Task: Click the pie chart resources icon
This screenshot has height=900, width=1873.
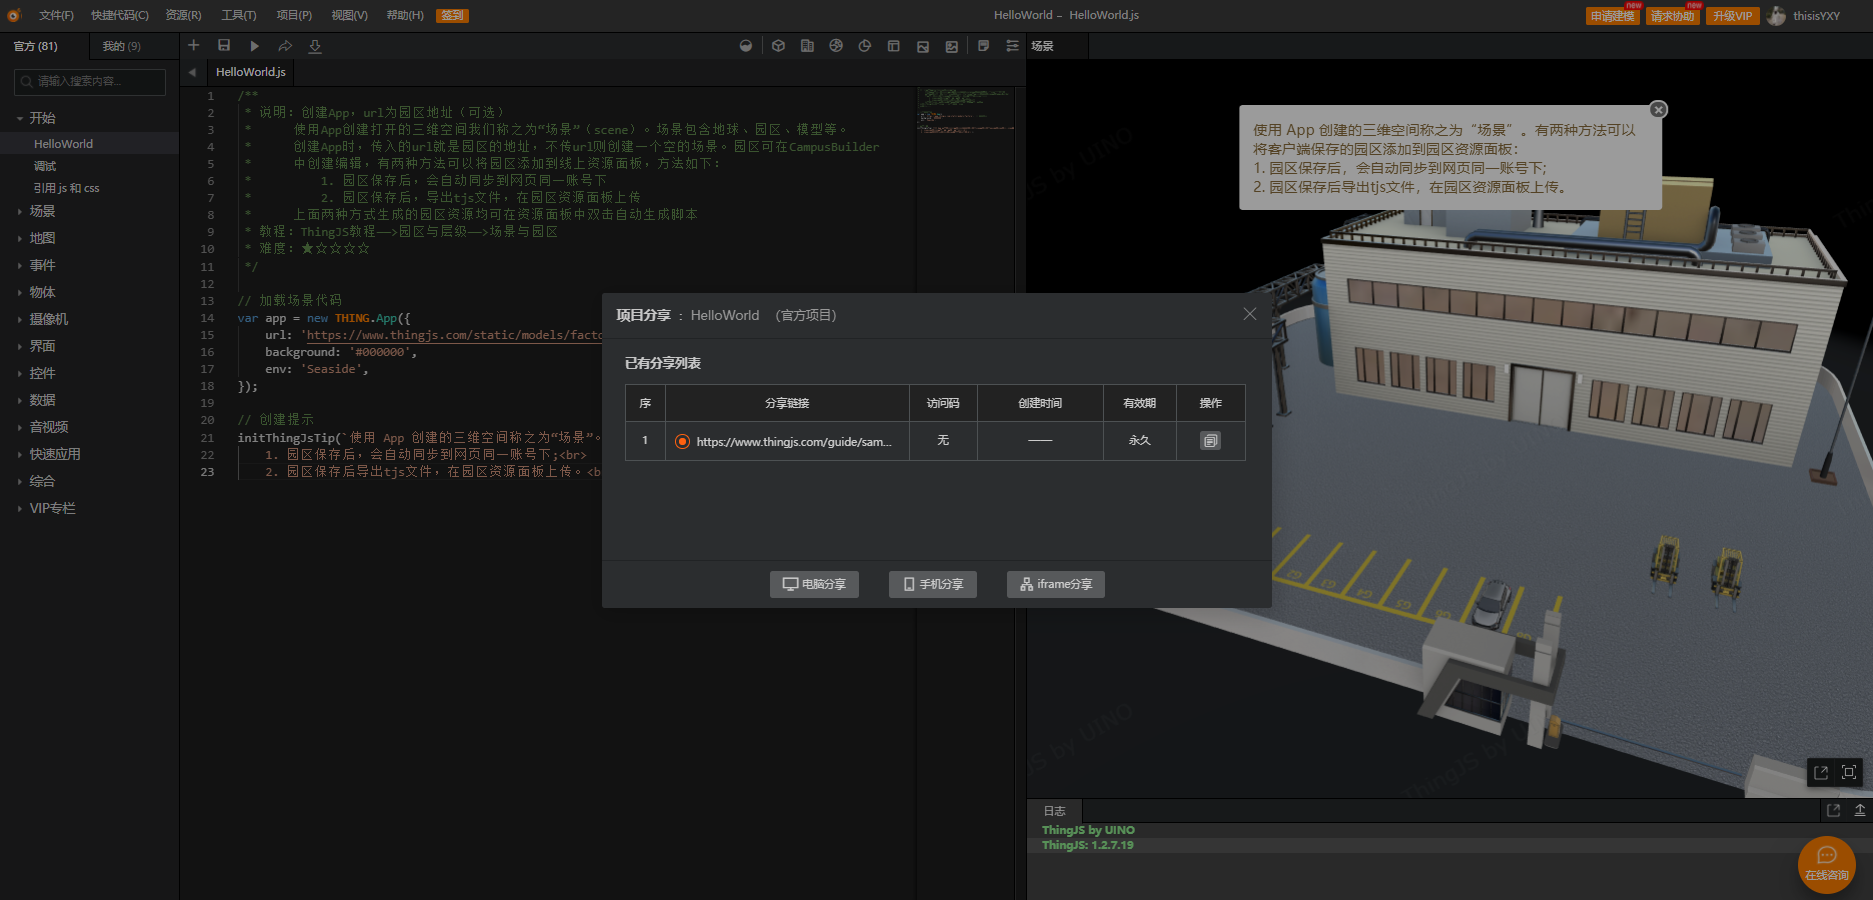Action: [865, 46]
